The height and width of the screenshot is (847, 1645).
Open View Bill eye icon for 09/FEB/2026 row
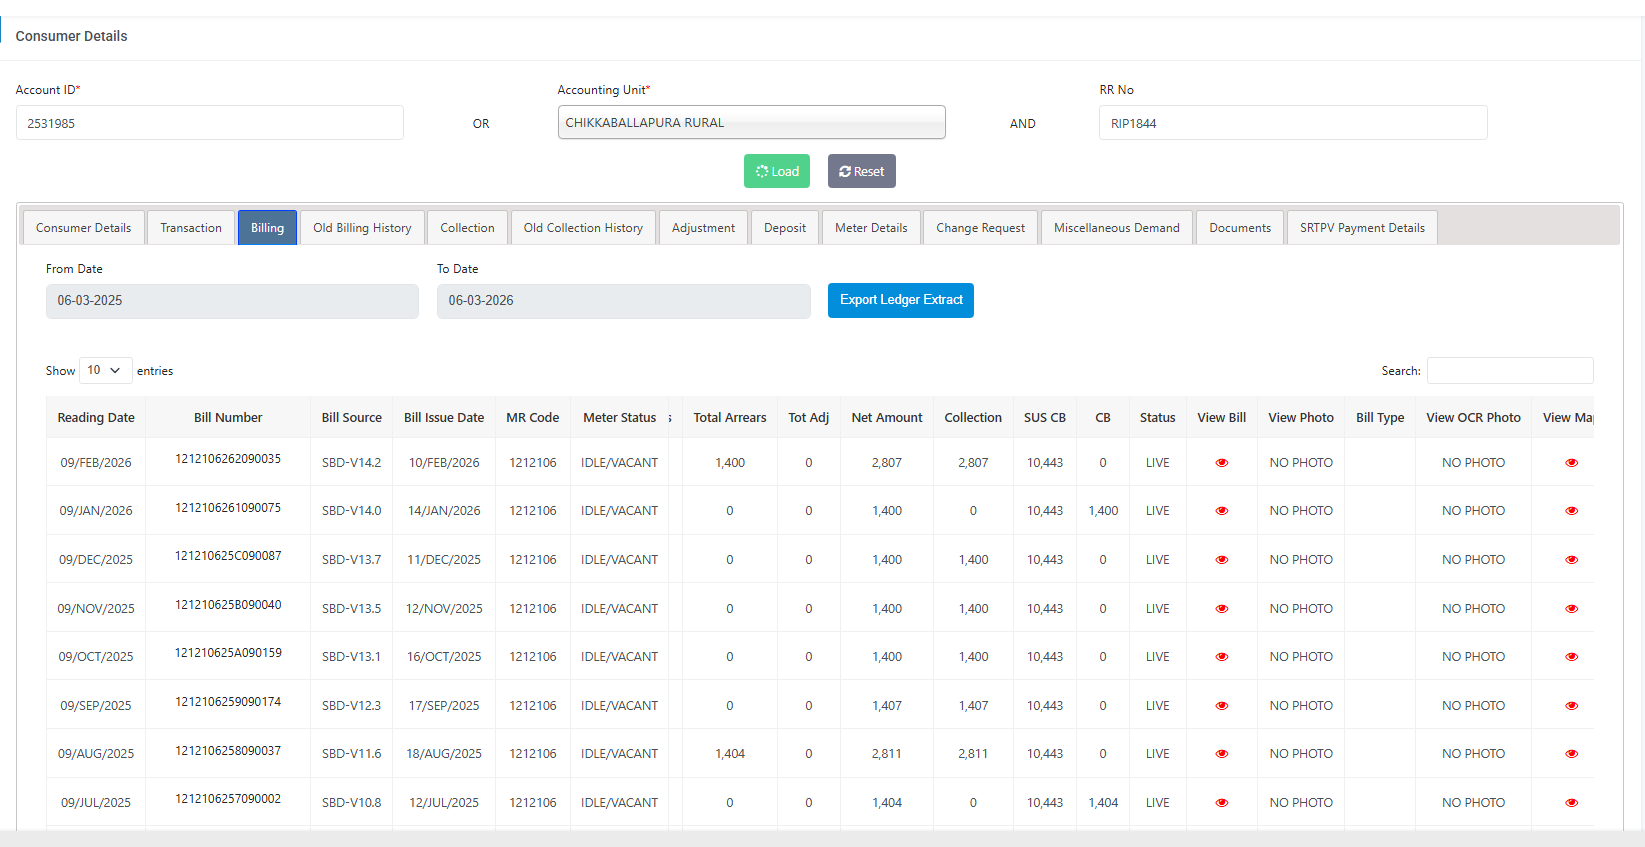1221,463
